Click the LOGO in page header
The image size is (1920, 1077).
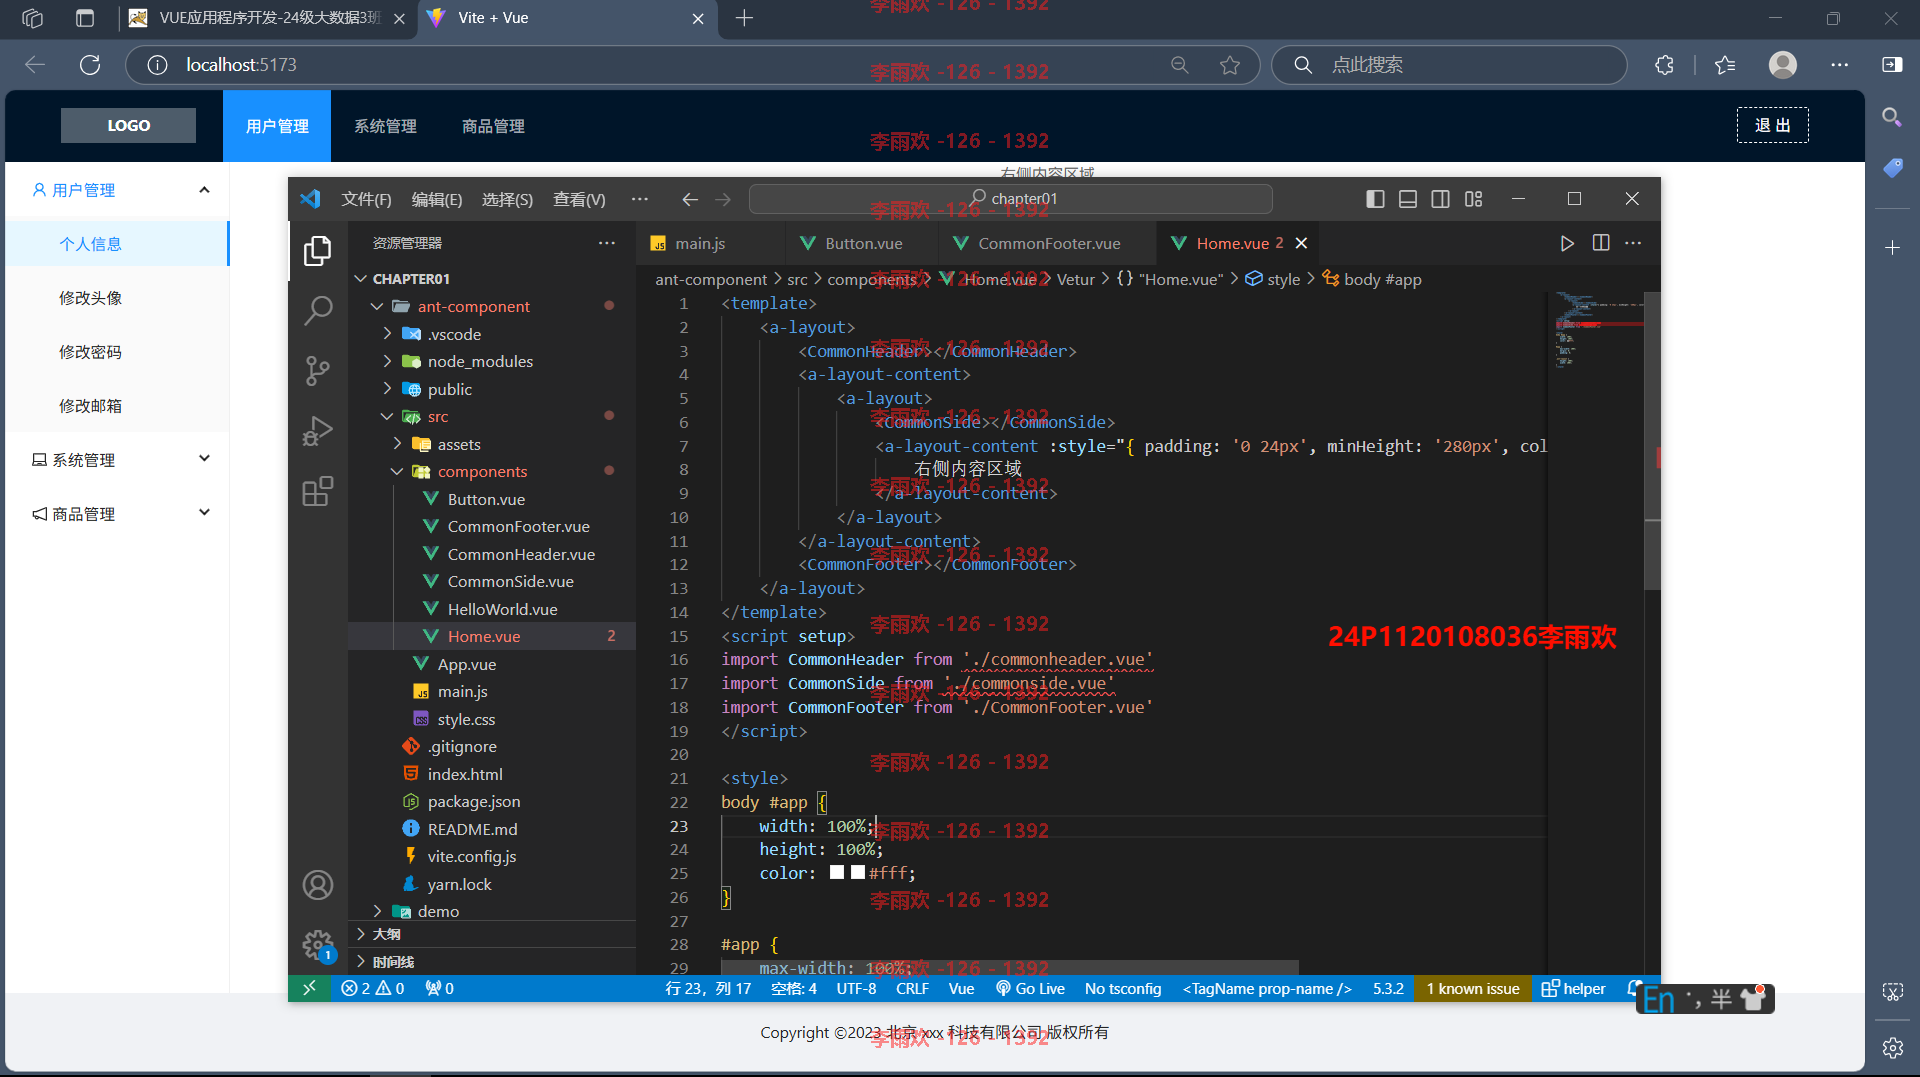coord(128,126)
